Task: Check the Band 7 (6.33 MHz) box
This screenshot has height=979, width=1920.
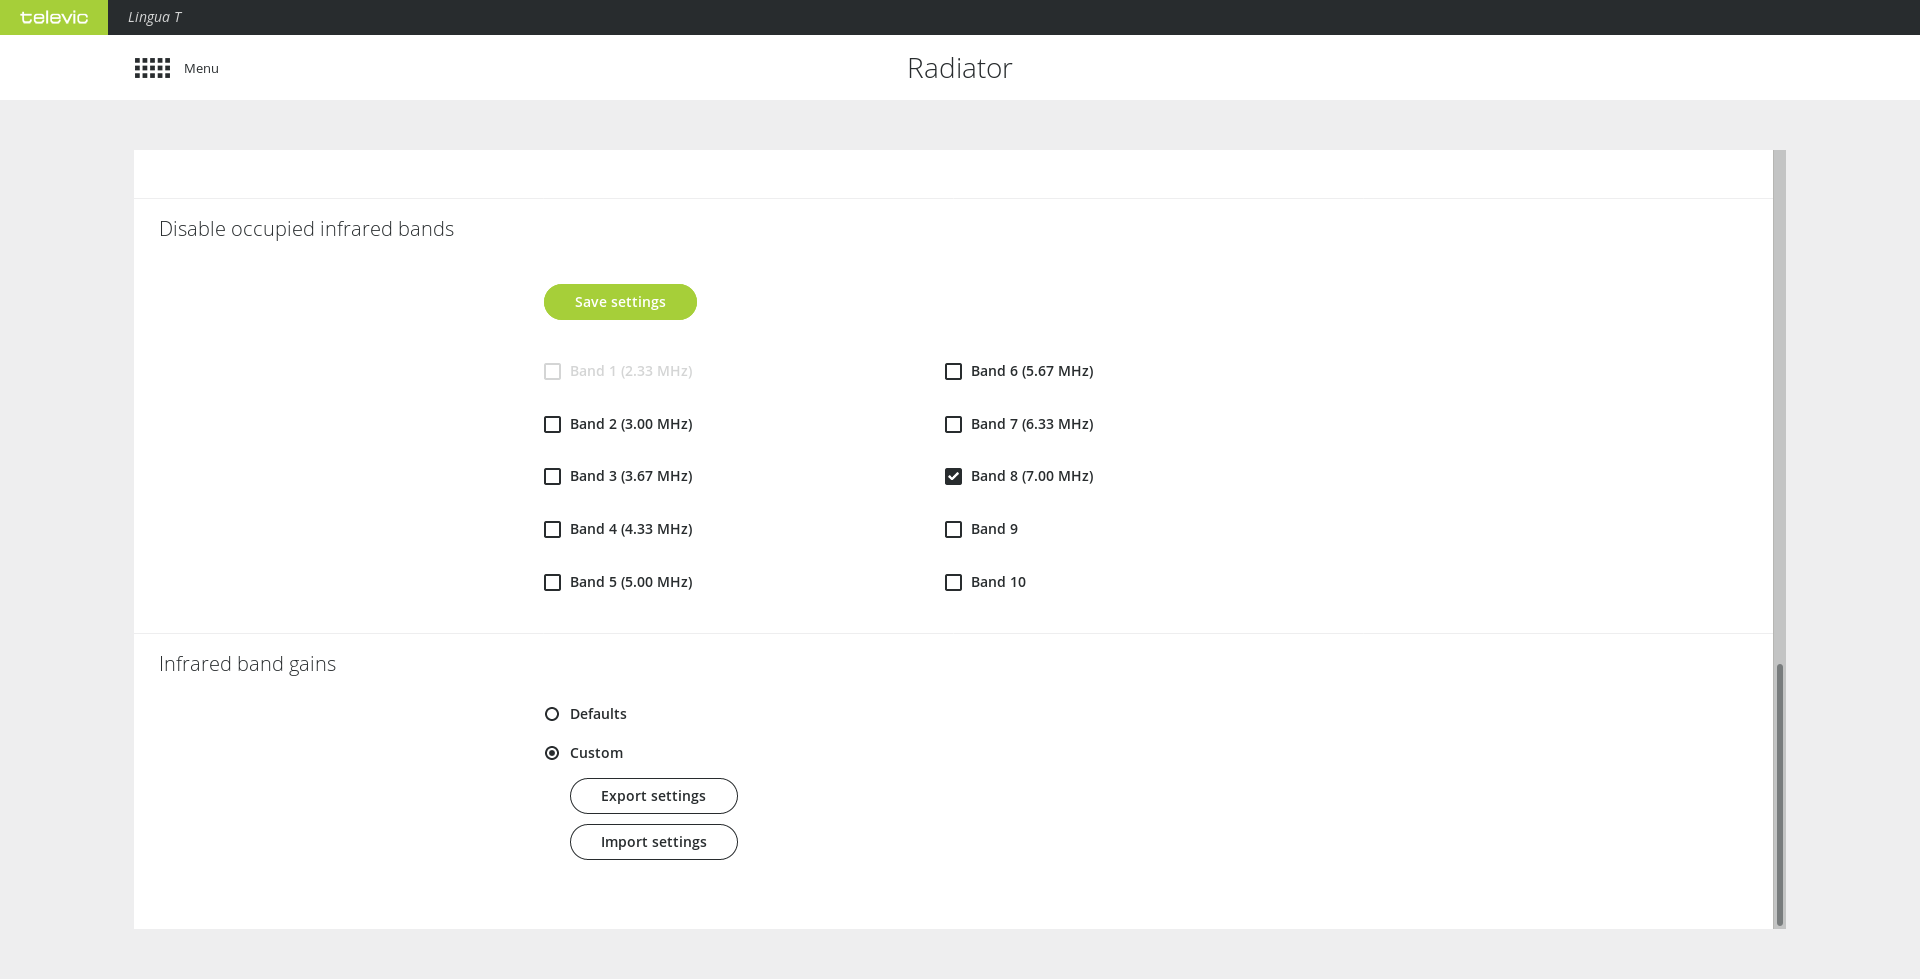Action: pos(953,425)
